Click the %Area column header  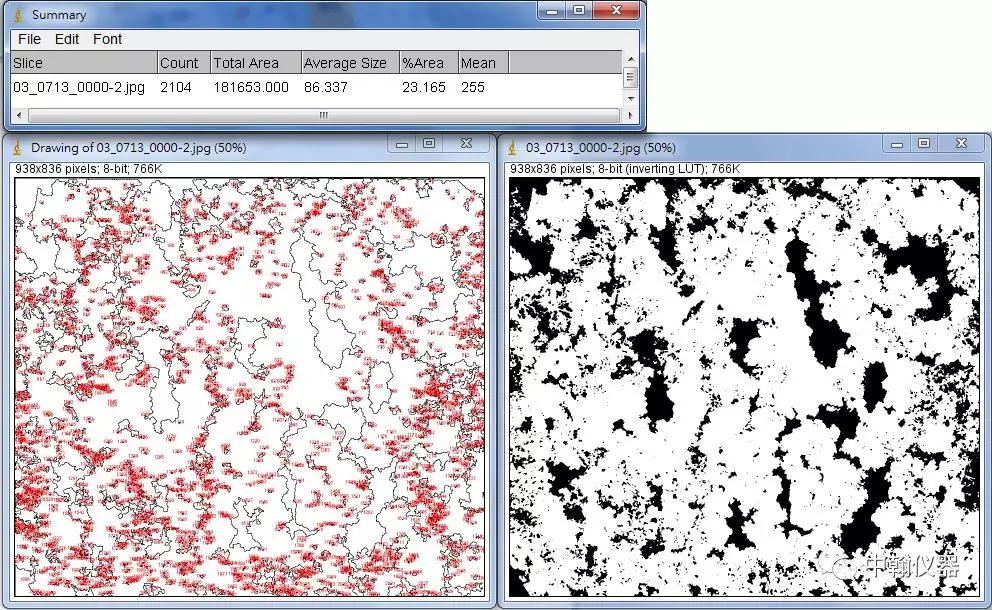(x=423, y=63)
